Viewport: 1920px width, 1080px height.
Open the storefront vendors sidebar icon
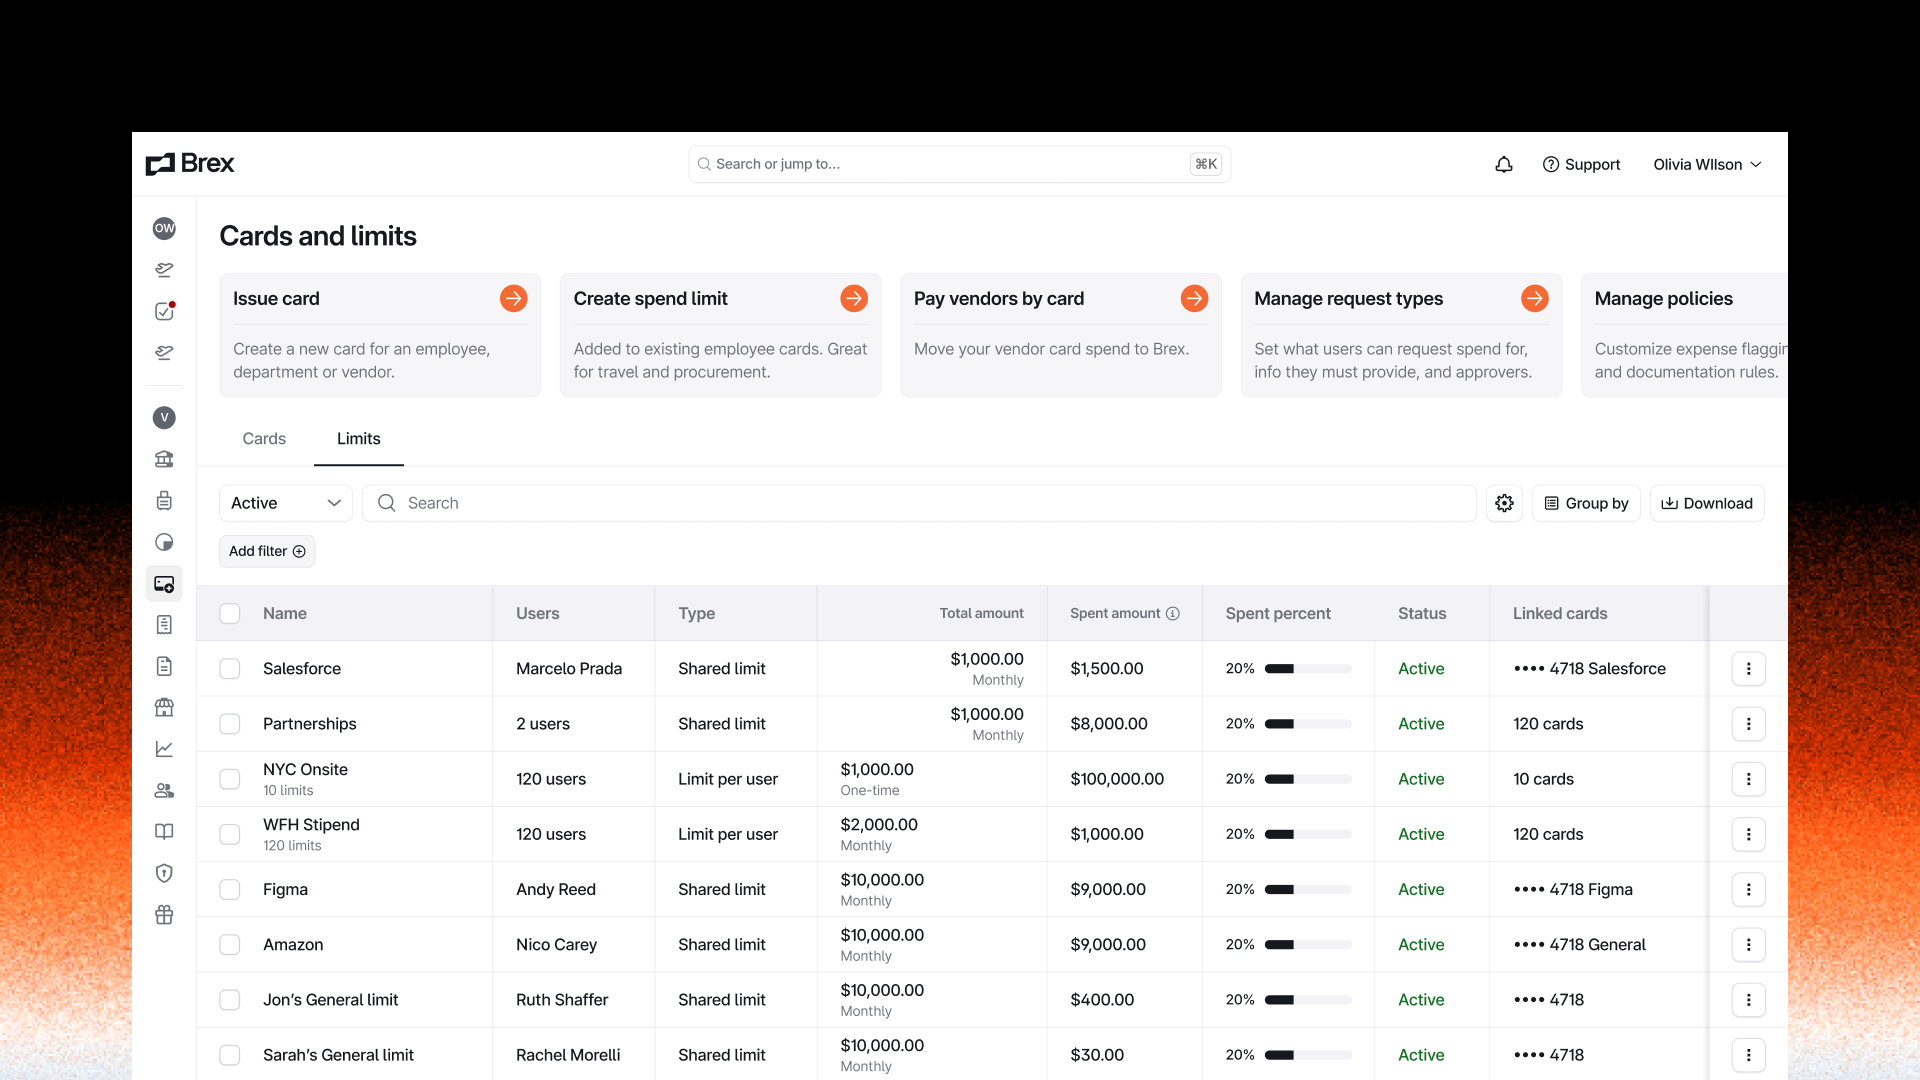(164, 708)
